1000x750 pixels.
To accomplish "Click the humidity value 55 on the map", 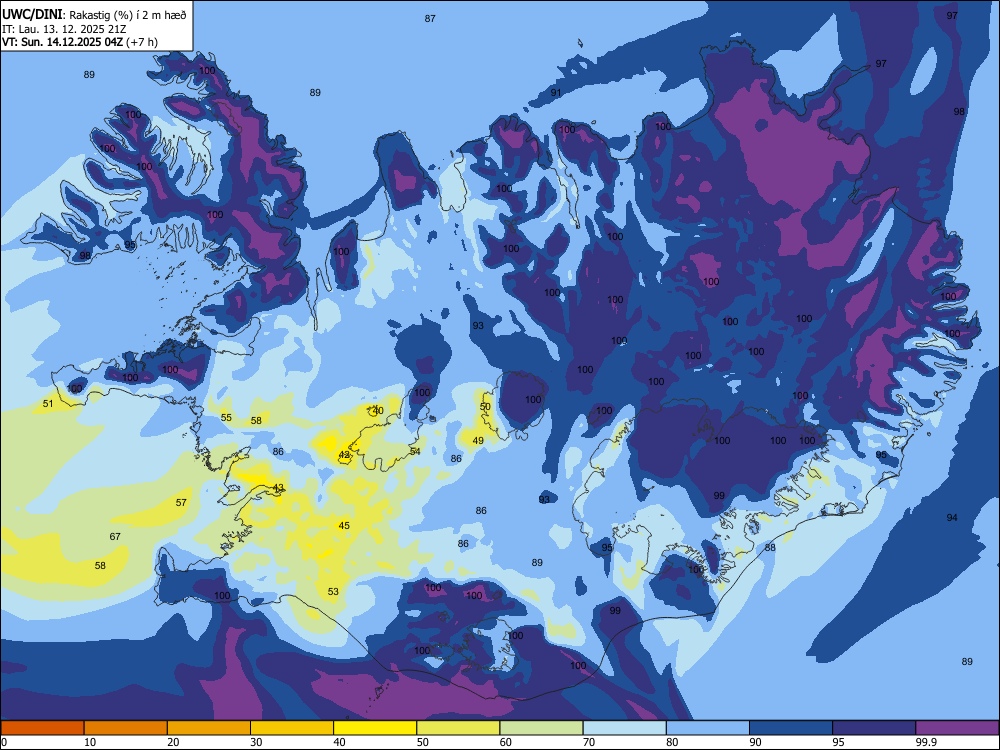I will click(x=226, y=418).
